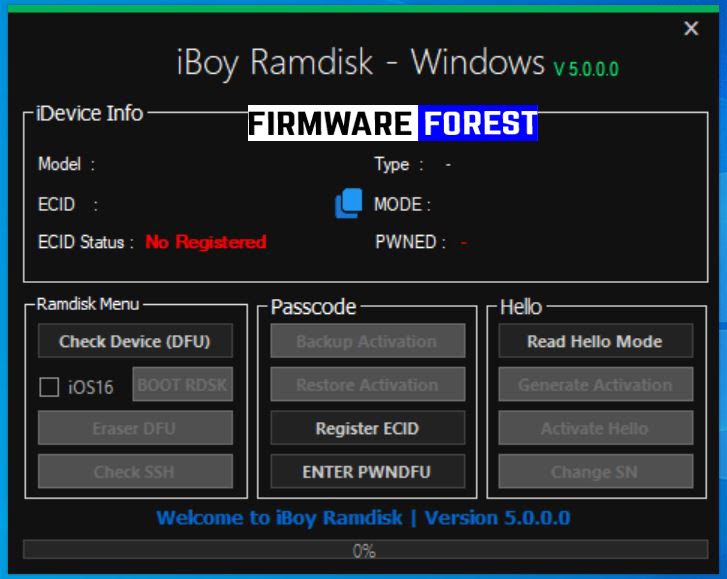The image size is (727, 579).
Task: Click the Activate Hello button
Action: click(596, 428)
